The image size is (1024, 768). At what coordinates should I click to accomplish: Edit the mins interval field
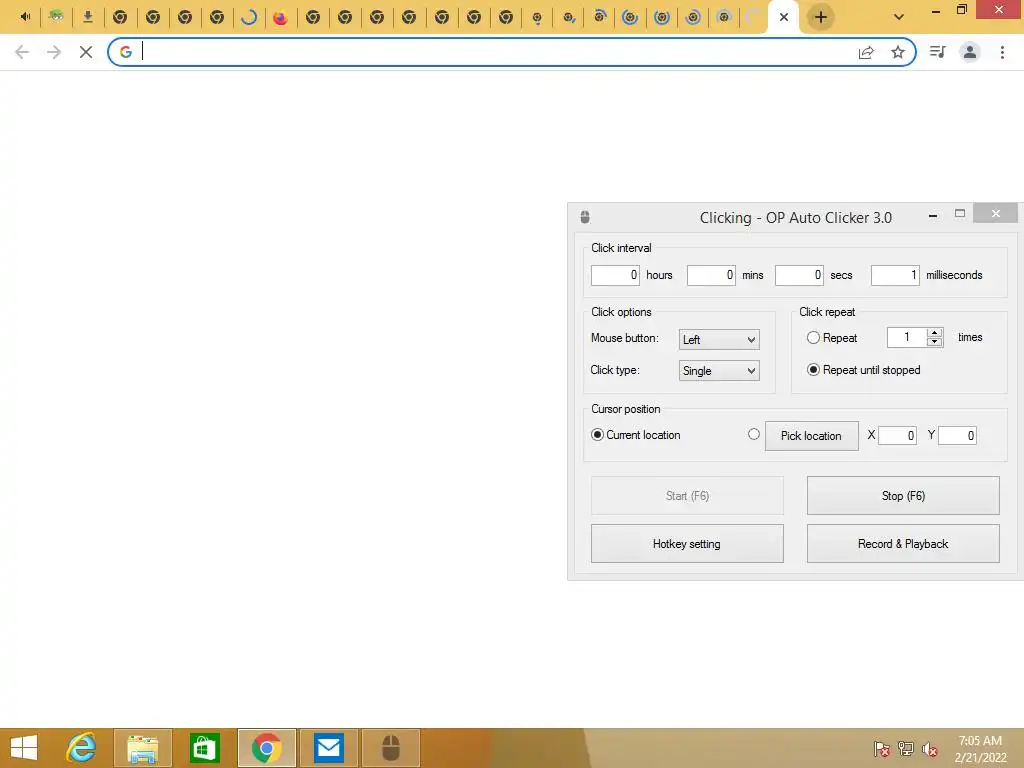[711, 275]
